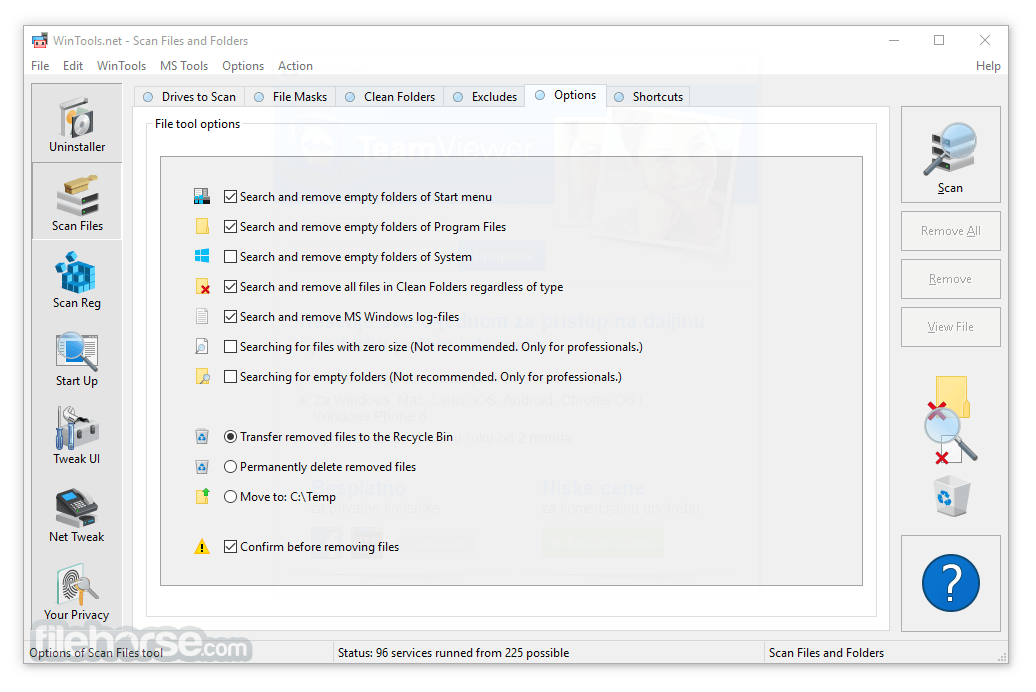Click the blue question mark help icon
This screenshot has width=1036, height=692.
(x=950, y=583)
